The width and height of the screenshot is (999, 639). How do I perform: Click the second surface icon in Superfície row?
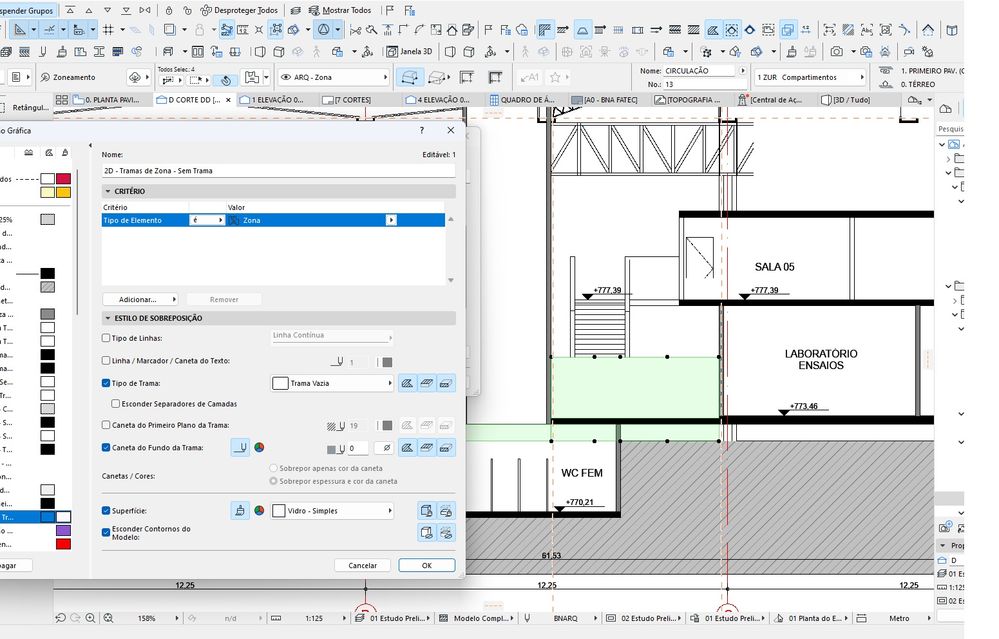tap(446, 511)
